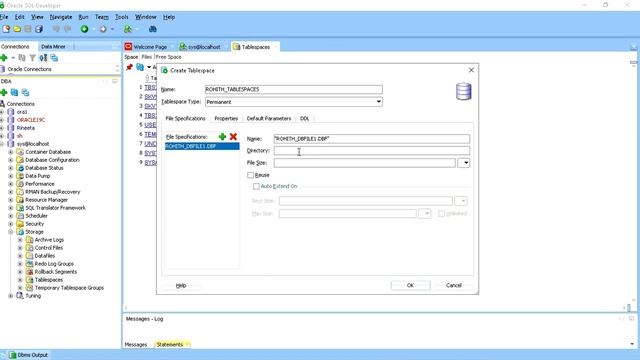Viewport: 640px width, 360px height.
Task: Click the Open folder toolbar icon
Action: point(17,29)
